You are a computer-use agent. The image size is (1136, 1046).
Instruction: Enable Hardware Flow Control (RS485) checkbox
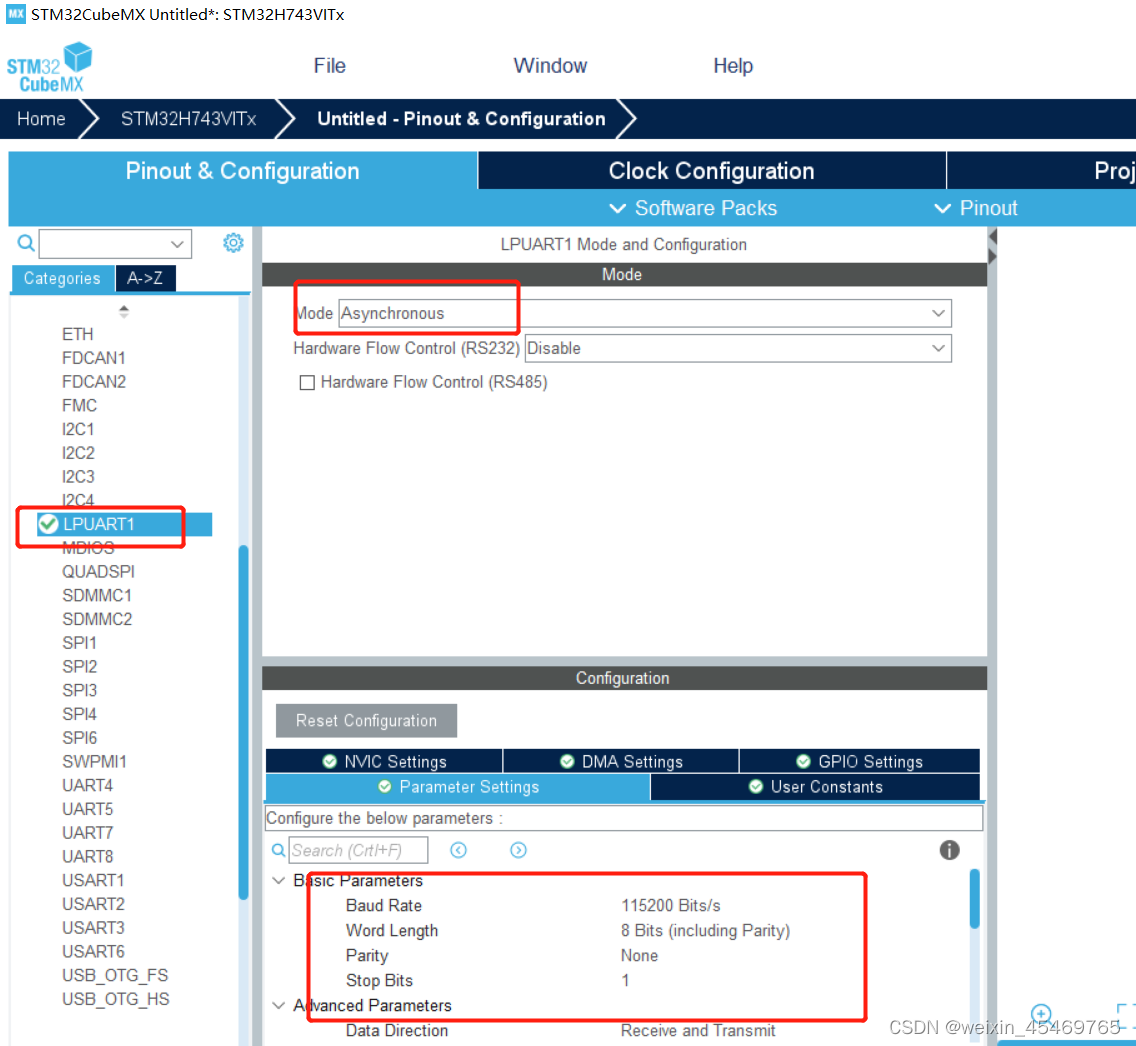[307, 382]
